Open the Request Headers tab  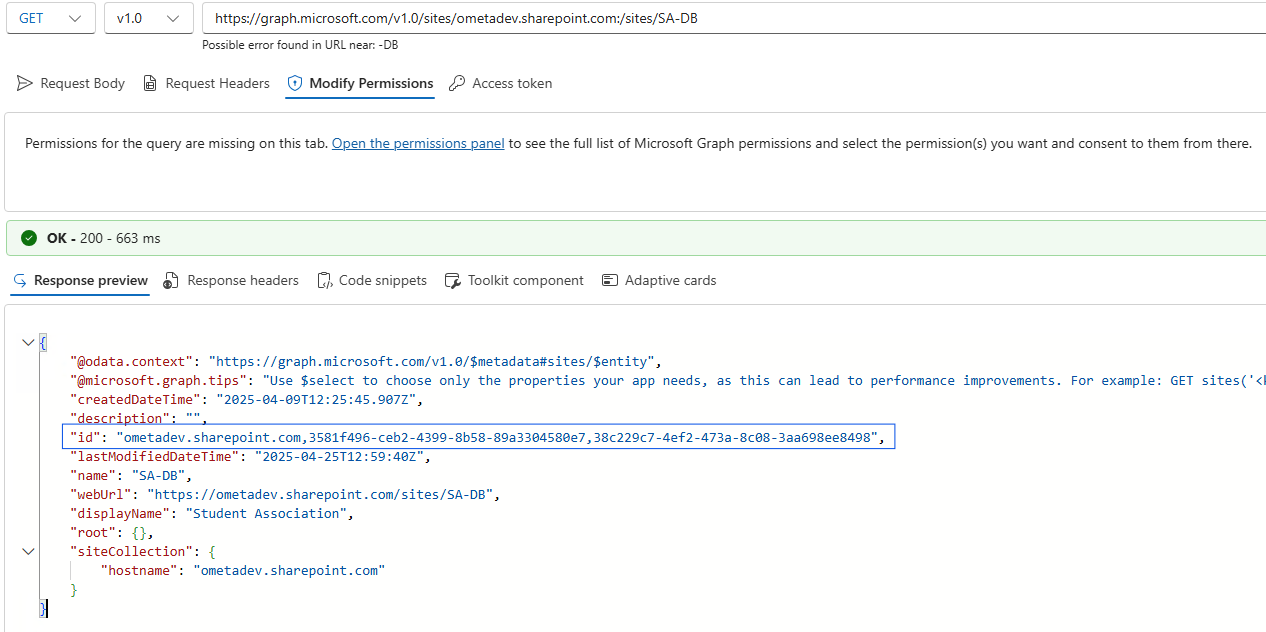(217, 84)
